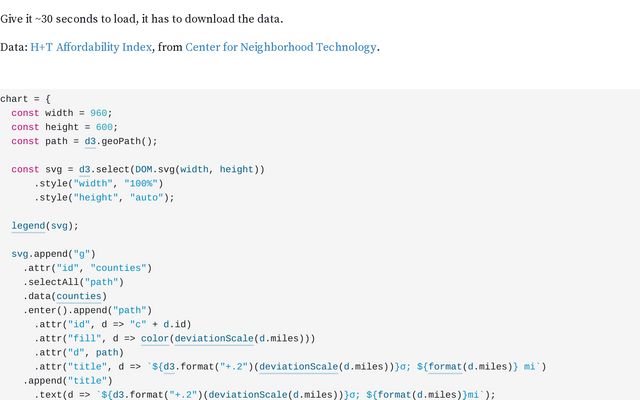
Task: Click the DOM reference in svg line
Action: 145,169
